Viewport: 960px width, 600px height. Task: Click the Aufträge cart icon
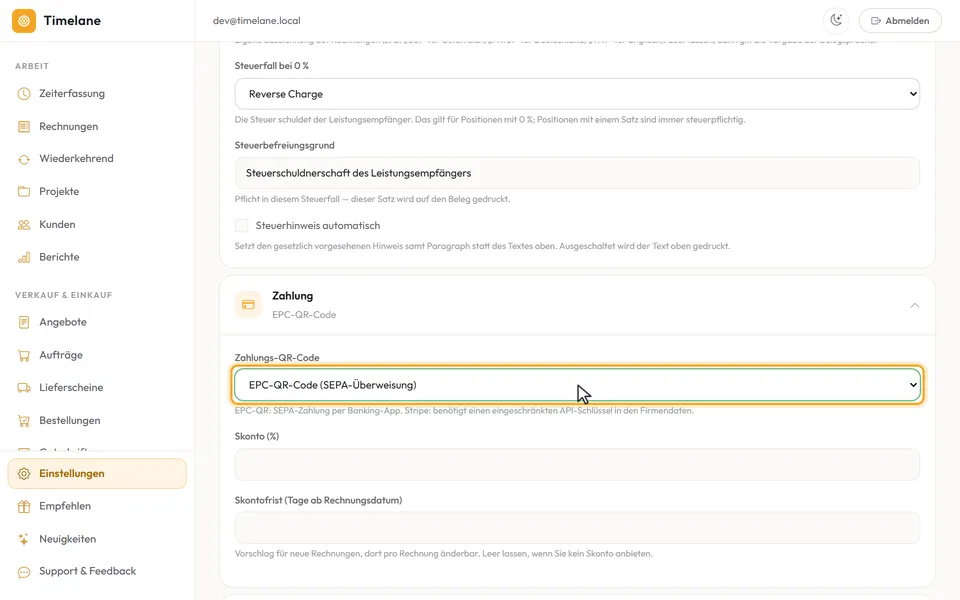(24, 355)
